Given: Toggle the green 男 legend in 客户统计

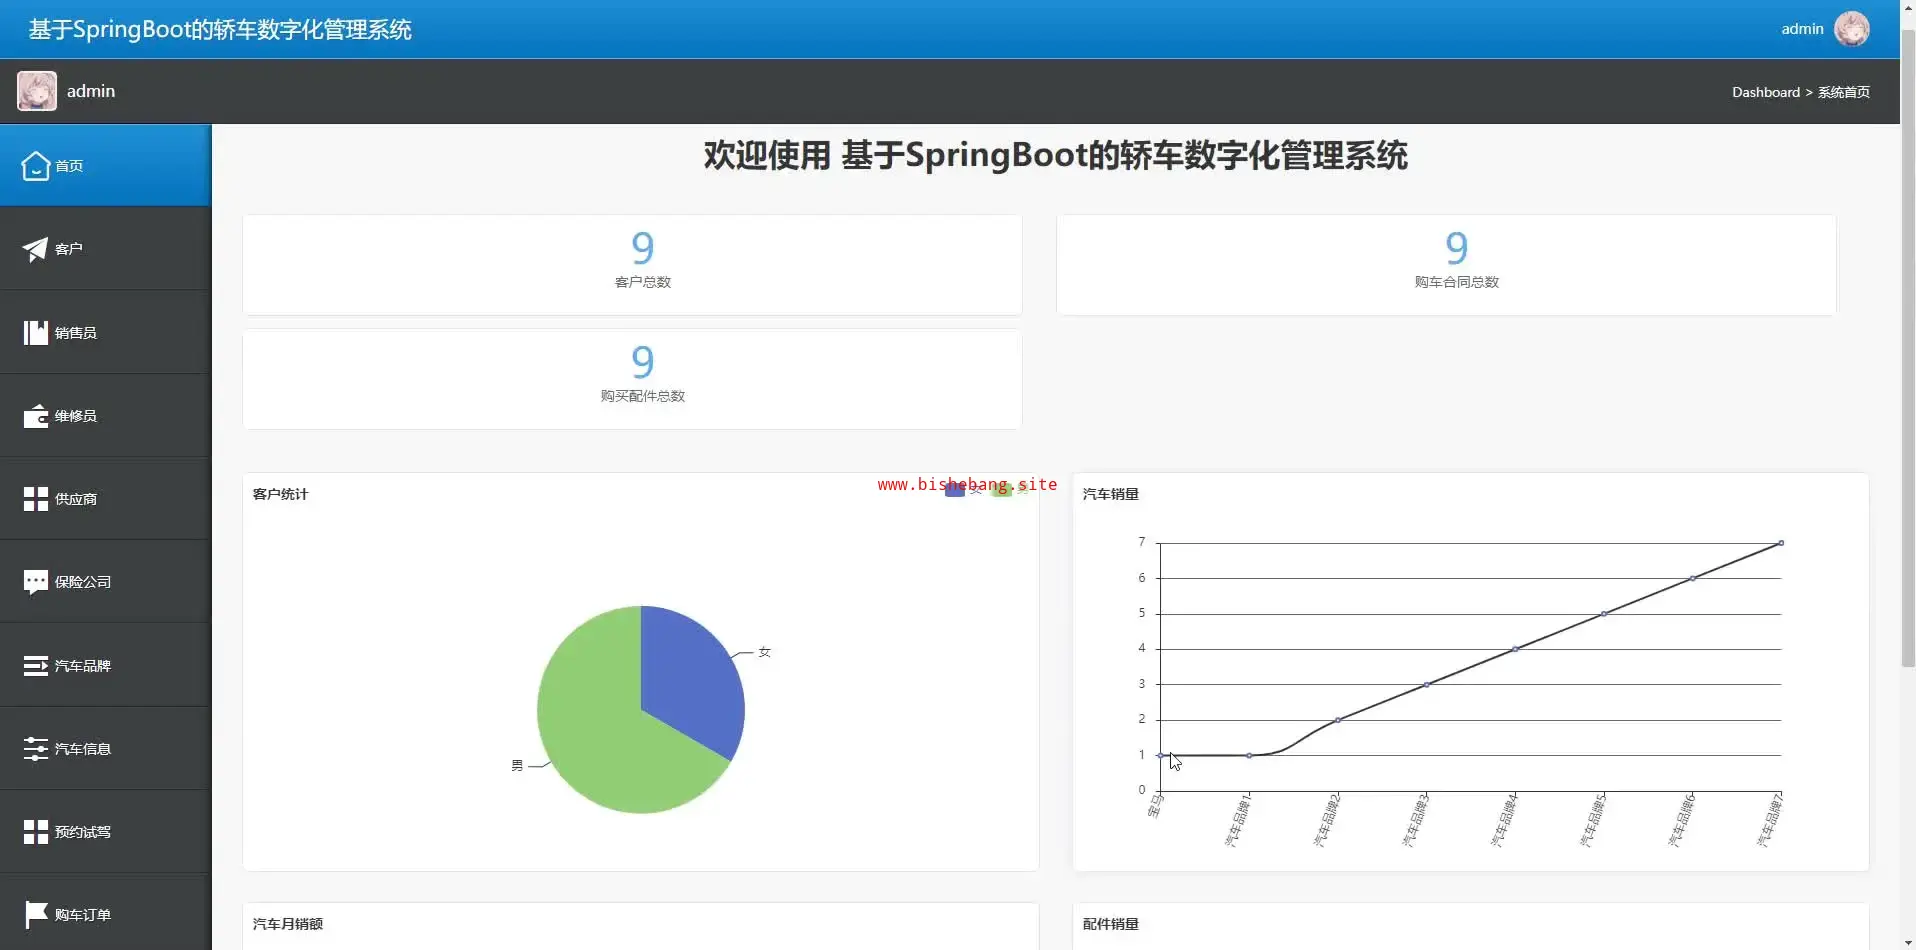Looking at the screenshot, I should coord(1001,490).
